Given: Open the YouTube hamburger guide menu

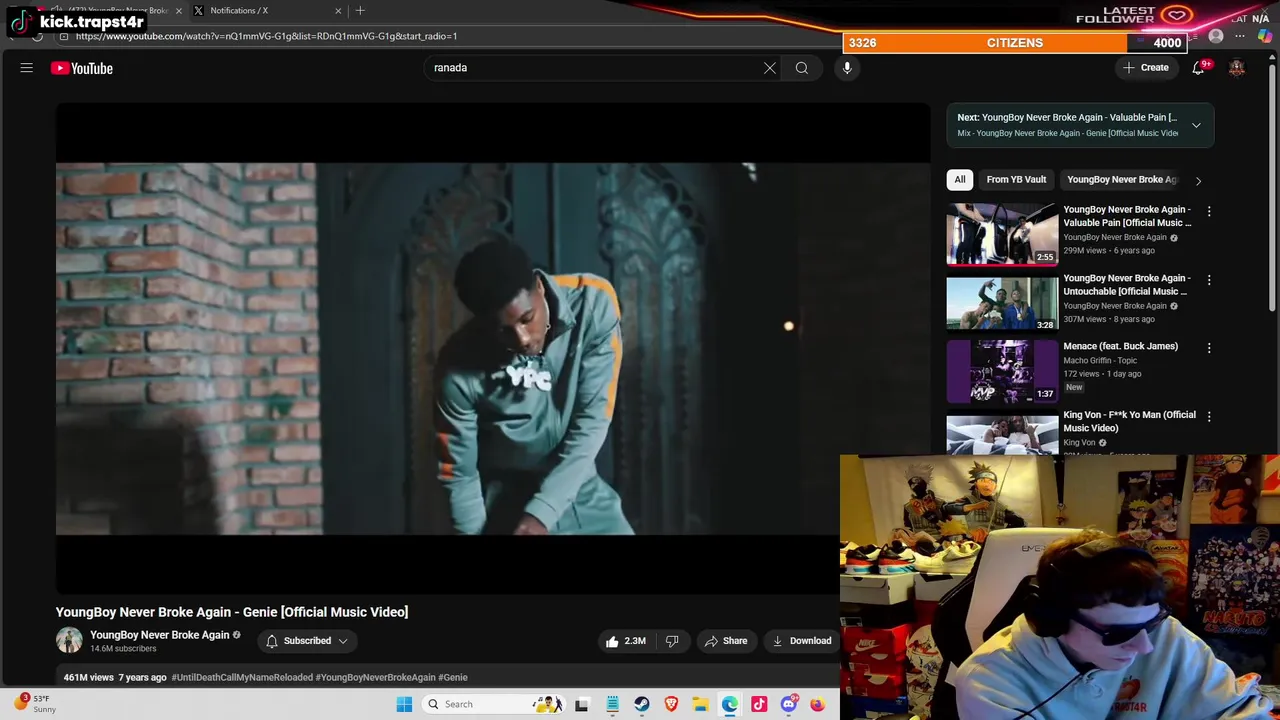Looking at the screenshot, I should (27, 68).
